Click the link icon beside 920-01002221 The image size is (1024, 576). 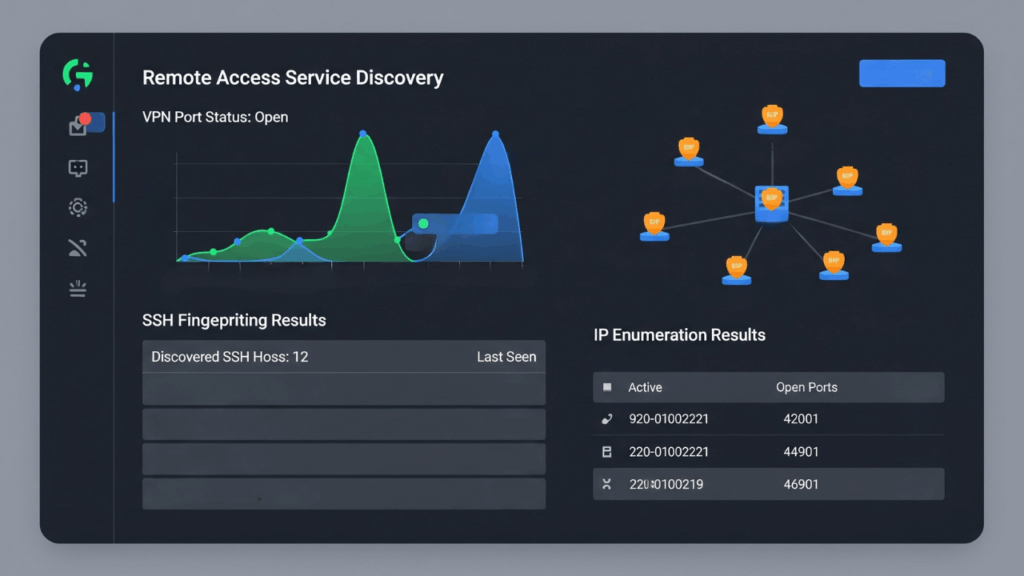(x=607, y=419)
